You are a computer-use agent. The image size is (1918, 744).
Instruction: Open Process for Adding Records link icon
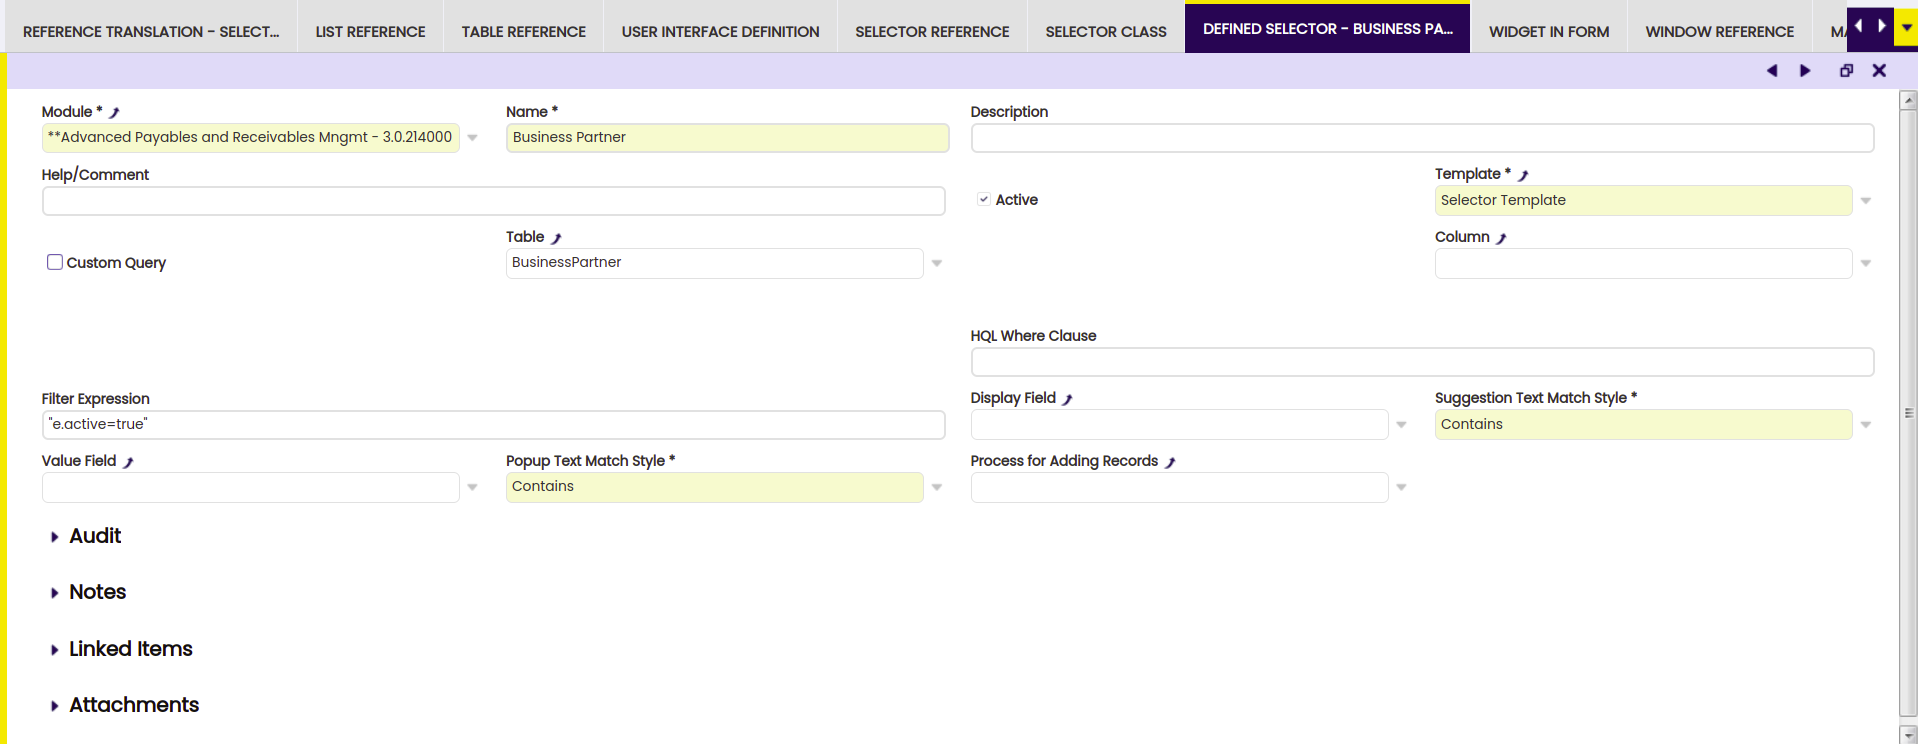(1170, 462)
